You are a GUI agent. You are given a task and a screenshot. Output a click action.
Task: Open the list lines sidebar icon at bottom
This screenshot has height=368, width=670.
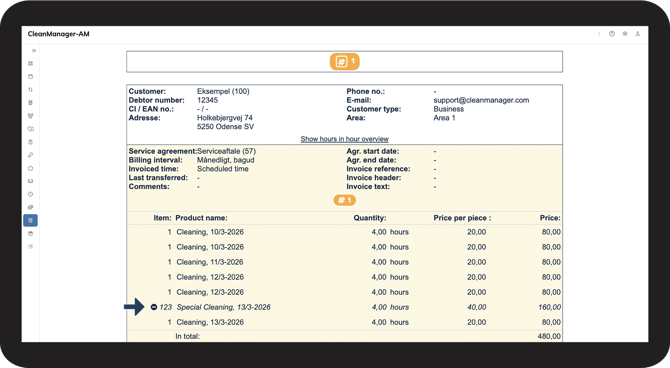point(30,247)
